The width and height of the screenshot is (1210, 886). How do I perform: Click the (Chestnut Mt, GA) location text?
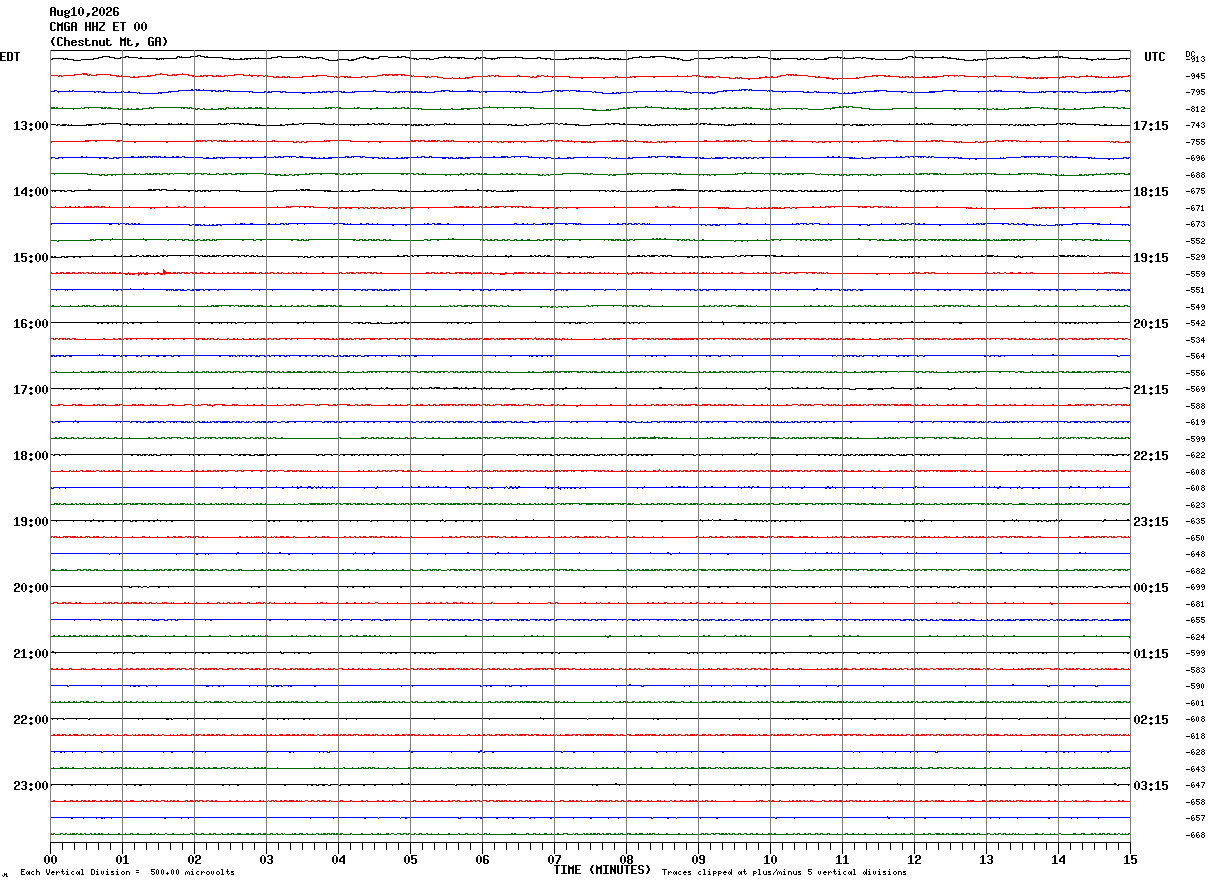pyautogui.click(x=109, y=42)
